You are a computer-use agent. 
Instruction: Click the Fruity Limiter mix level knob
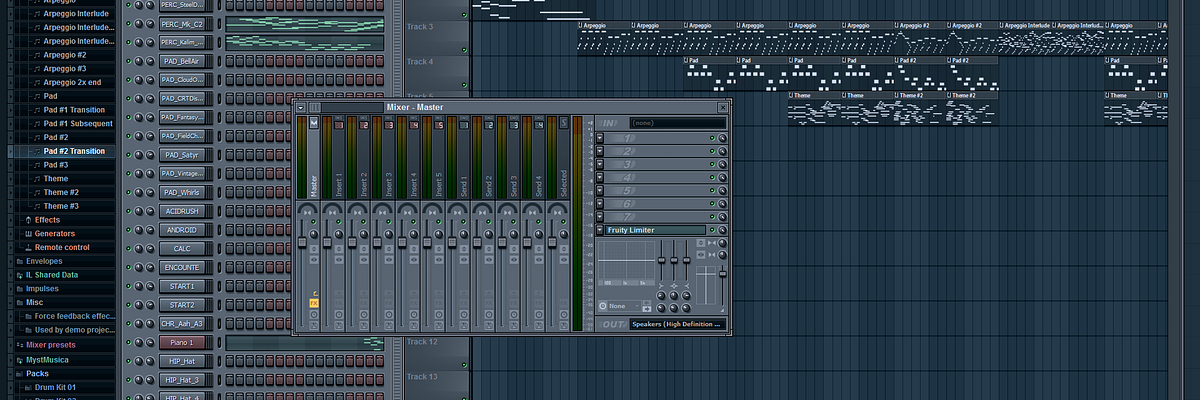pos(723,230)
